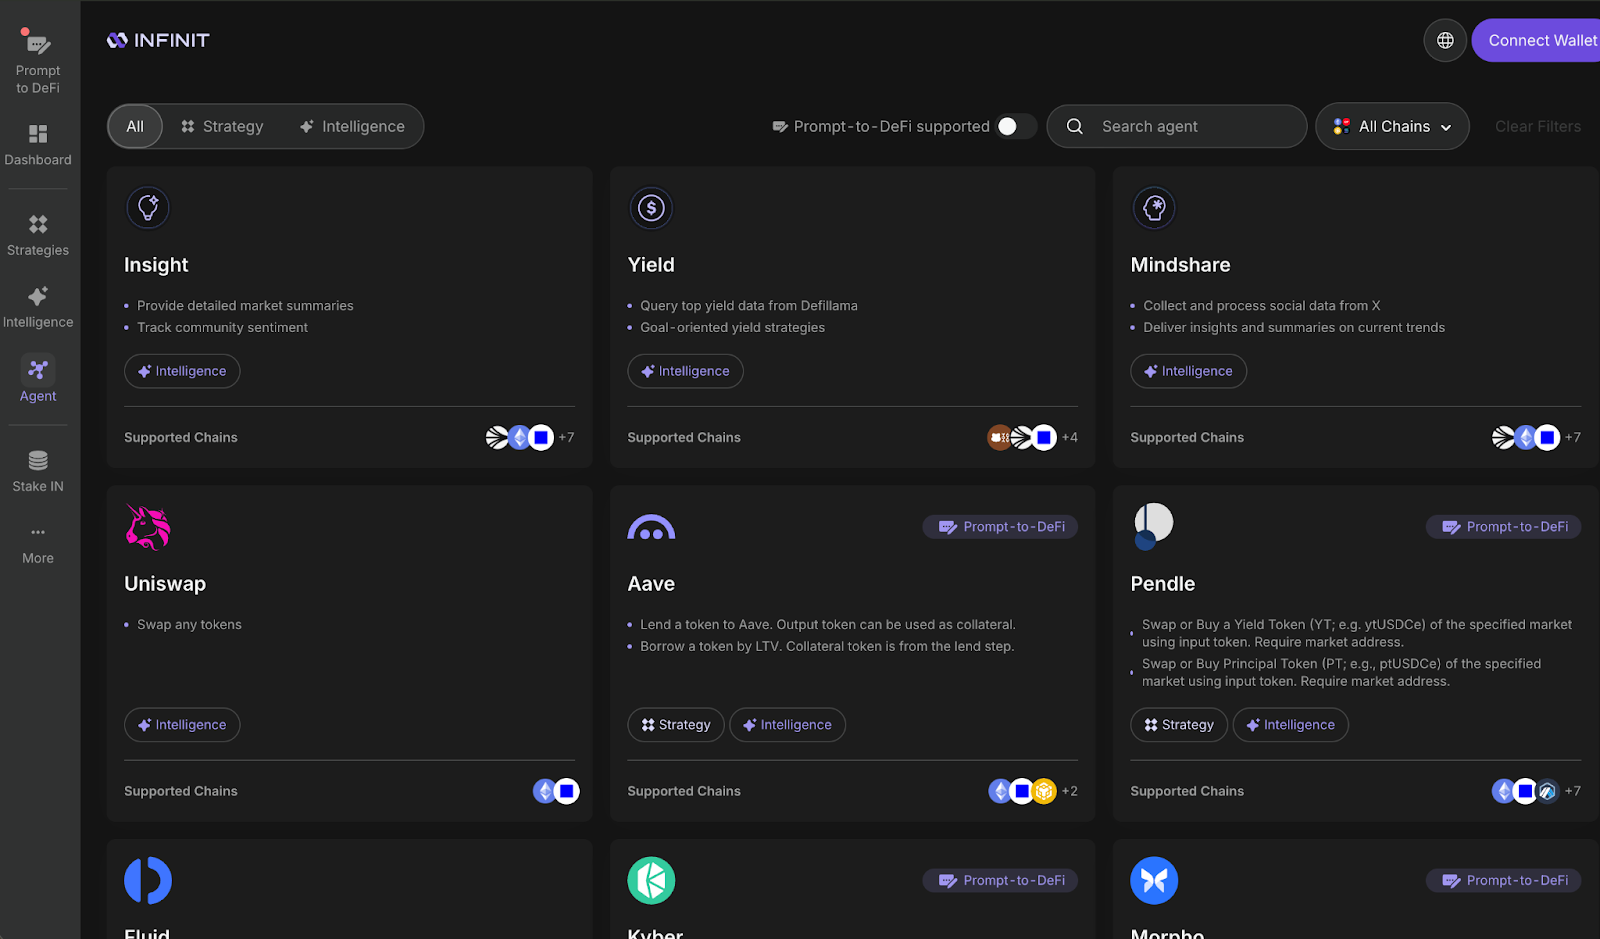Screen dimensions: 1600x939
Task: Click the Insight lightbulb icon
Action: click(x=148, y=208)
